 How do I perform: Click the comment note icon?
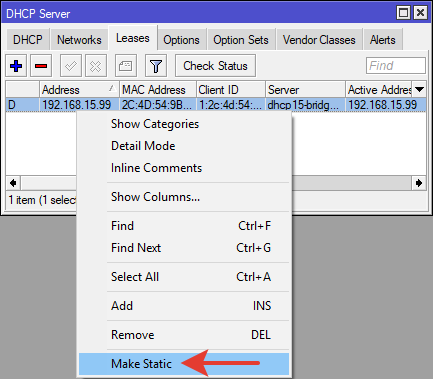click(126, 66)
